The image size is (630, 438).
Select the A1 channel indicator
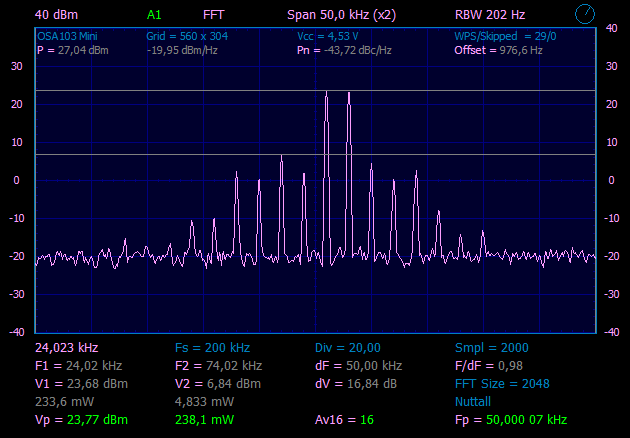tap(153, 15)
